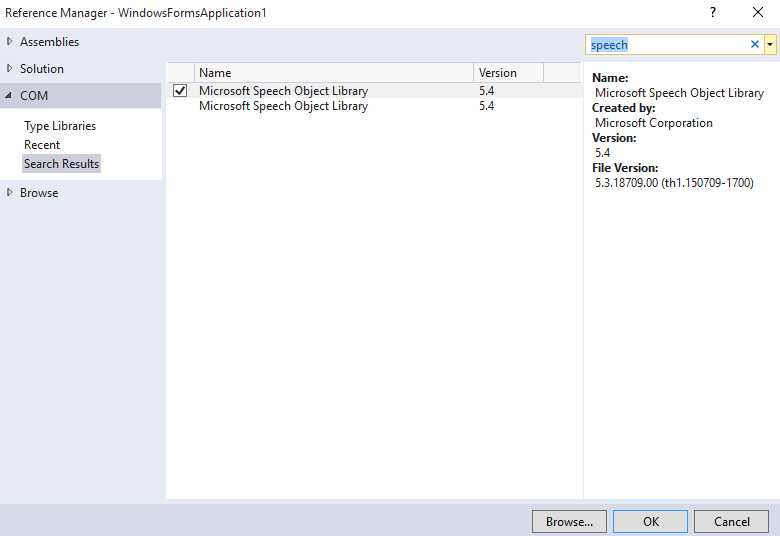Close the Reference Manager dialog
The image size is (780, 536).
[758, 12]
